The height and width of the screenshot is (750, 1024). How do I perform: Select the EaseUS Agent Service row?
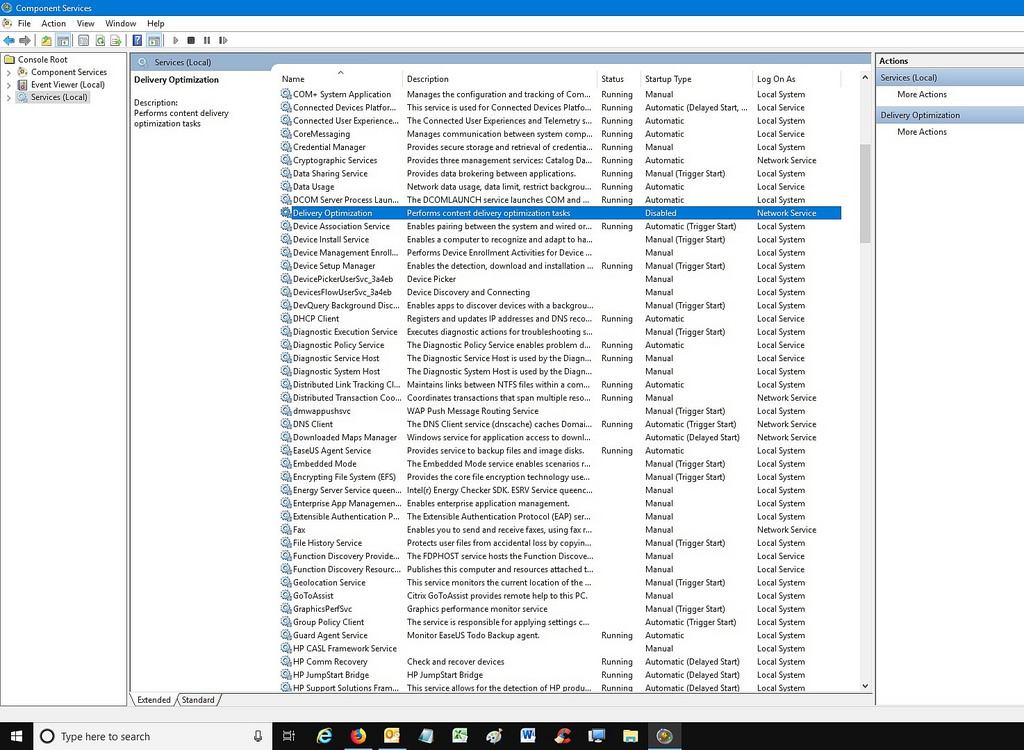pos(560,451)
